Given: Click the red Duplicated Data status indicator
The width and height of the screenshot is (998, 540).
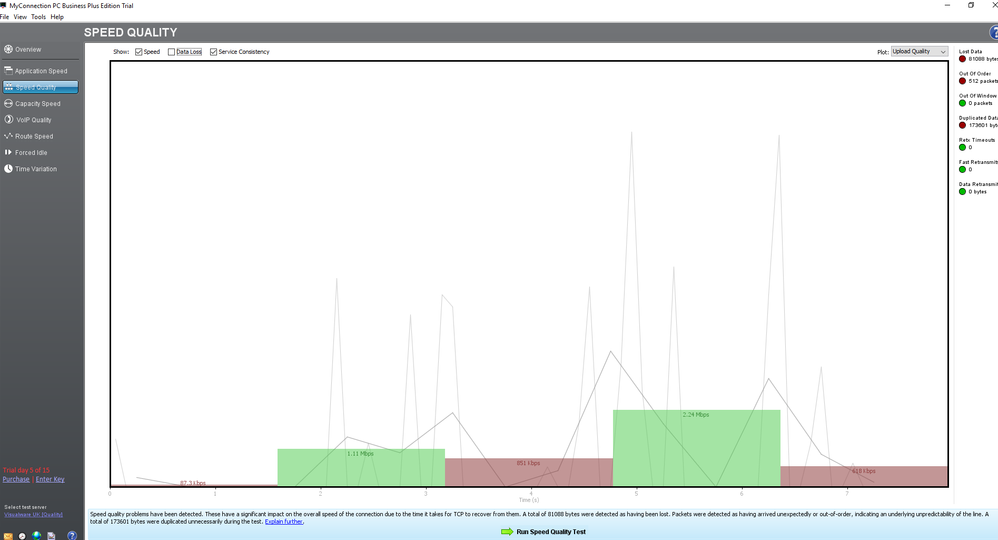Looking at the screenshot, I should point(962,125).
